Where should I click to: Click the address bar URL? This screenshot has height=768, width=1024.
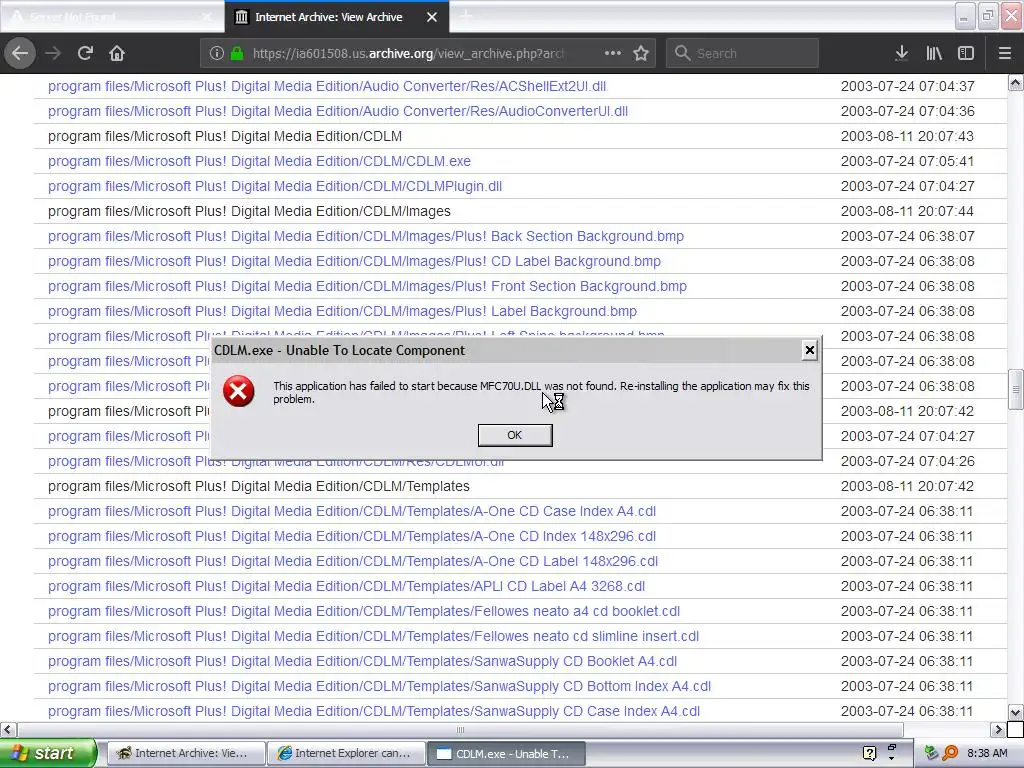[408, 53]
